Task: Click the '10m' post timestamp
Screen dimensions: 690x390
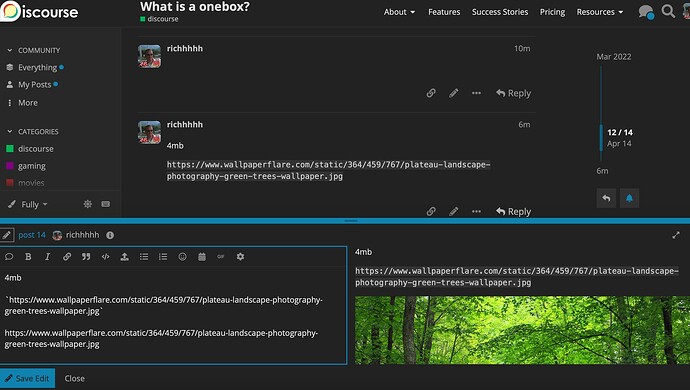Action: (x=522, y=48)
